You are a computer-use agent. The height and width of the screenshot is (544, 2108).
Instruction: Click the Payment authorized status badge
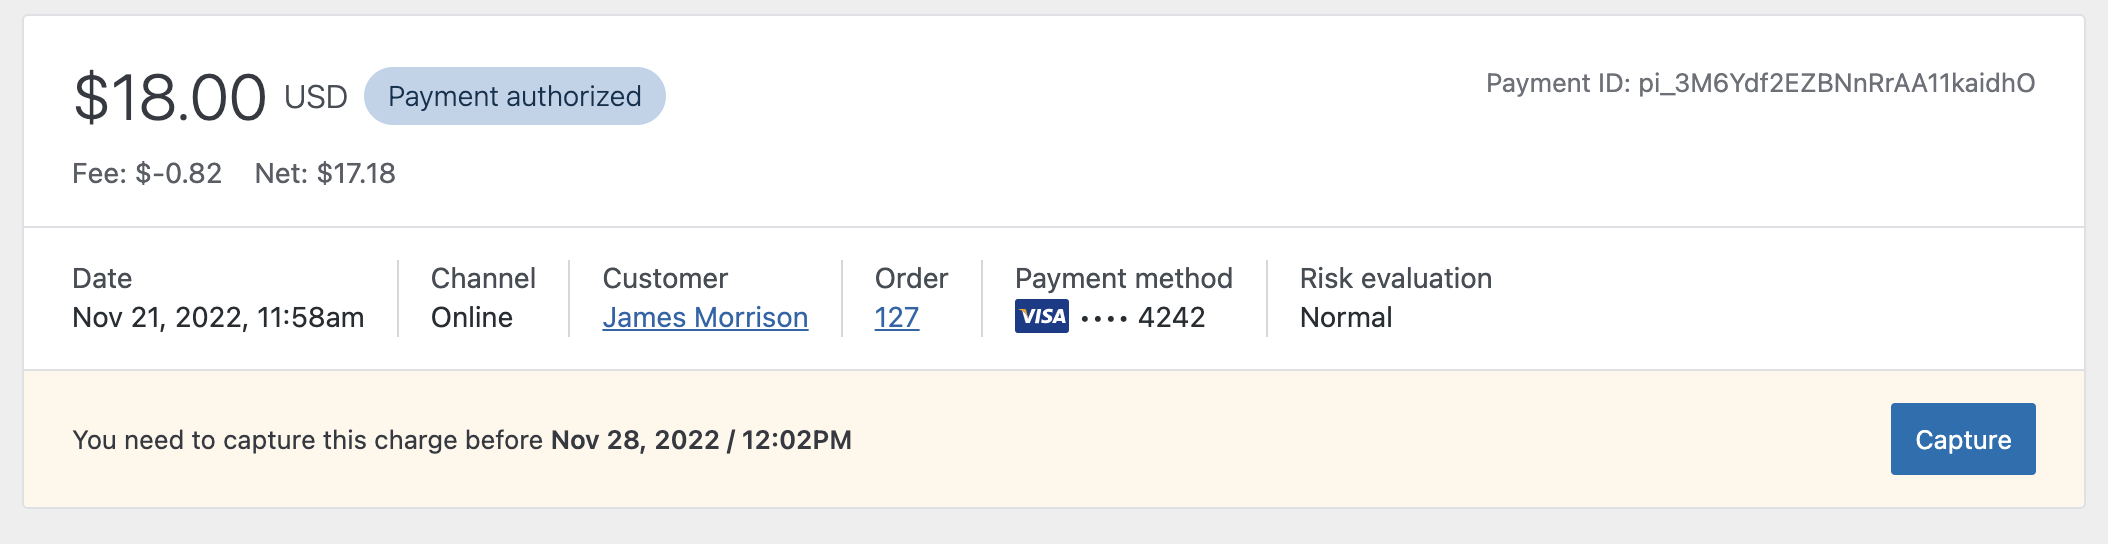point(514,96)
